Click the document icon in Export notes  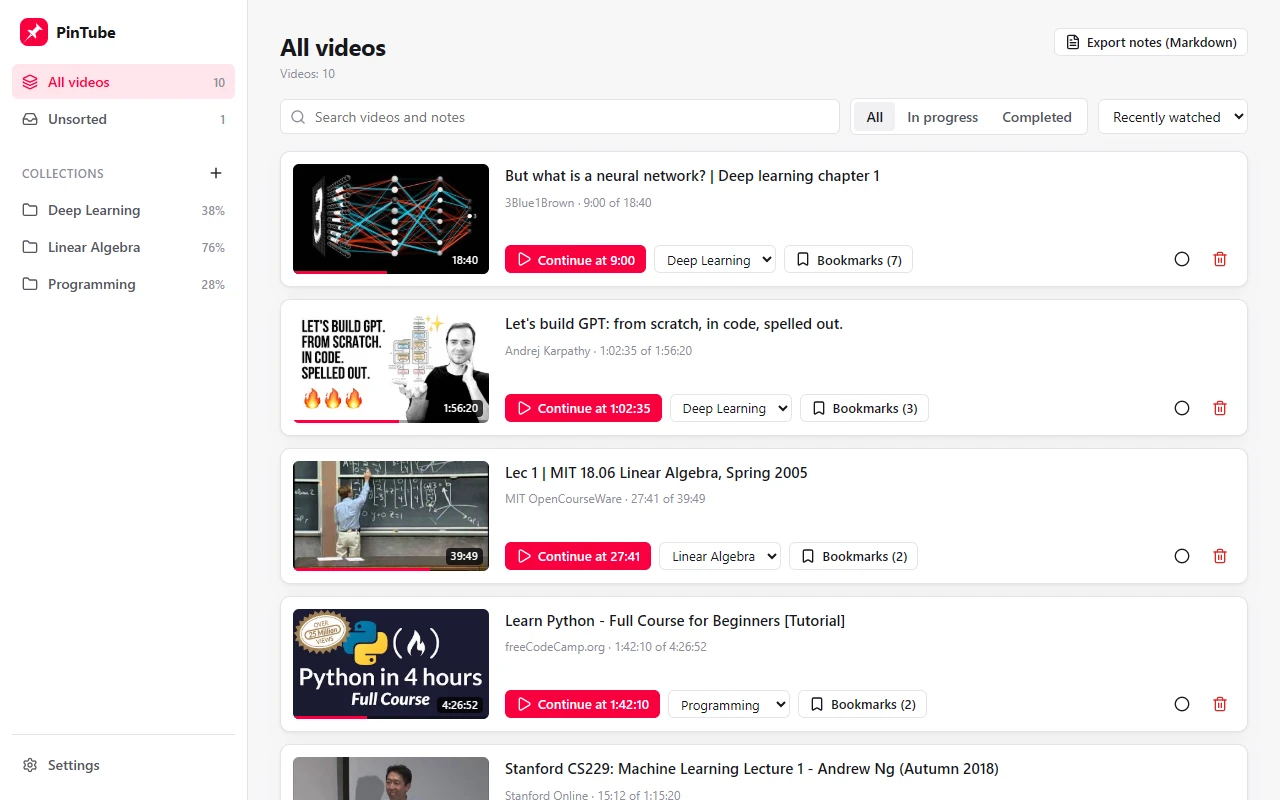1073,42
